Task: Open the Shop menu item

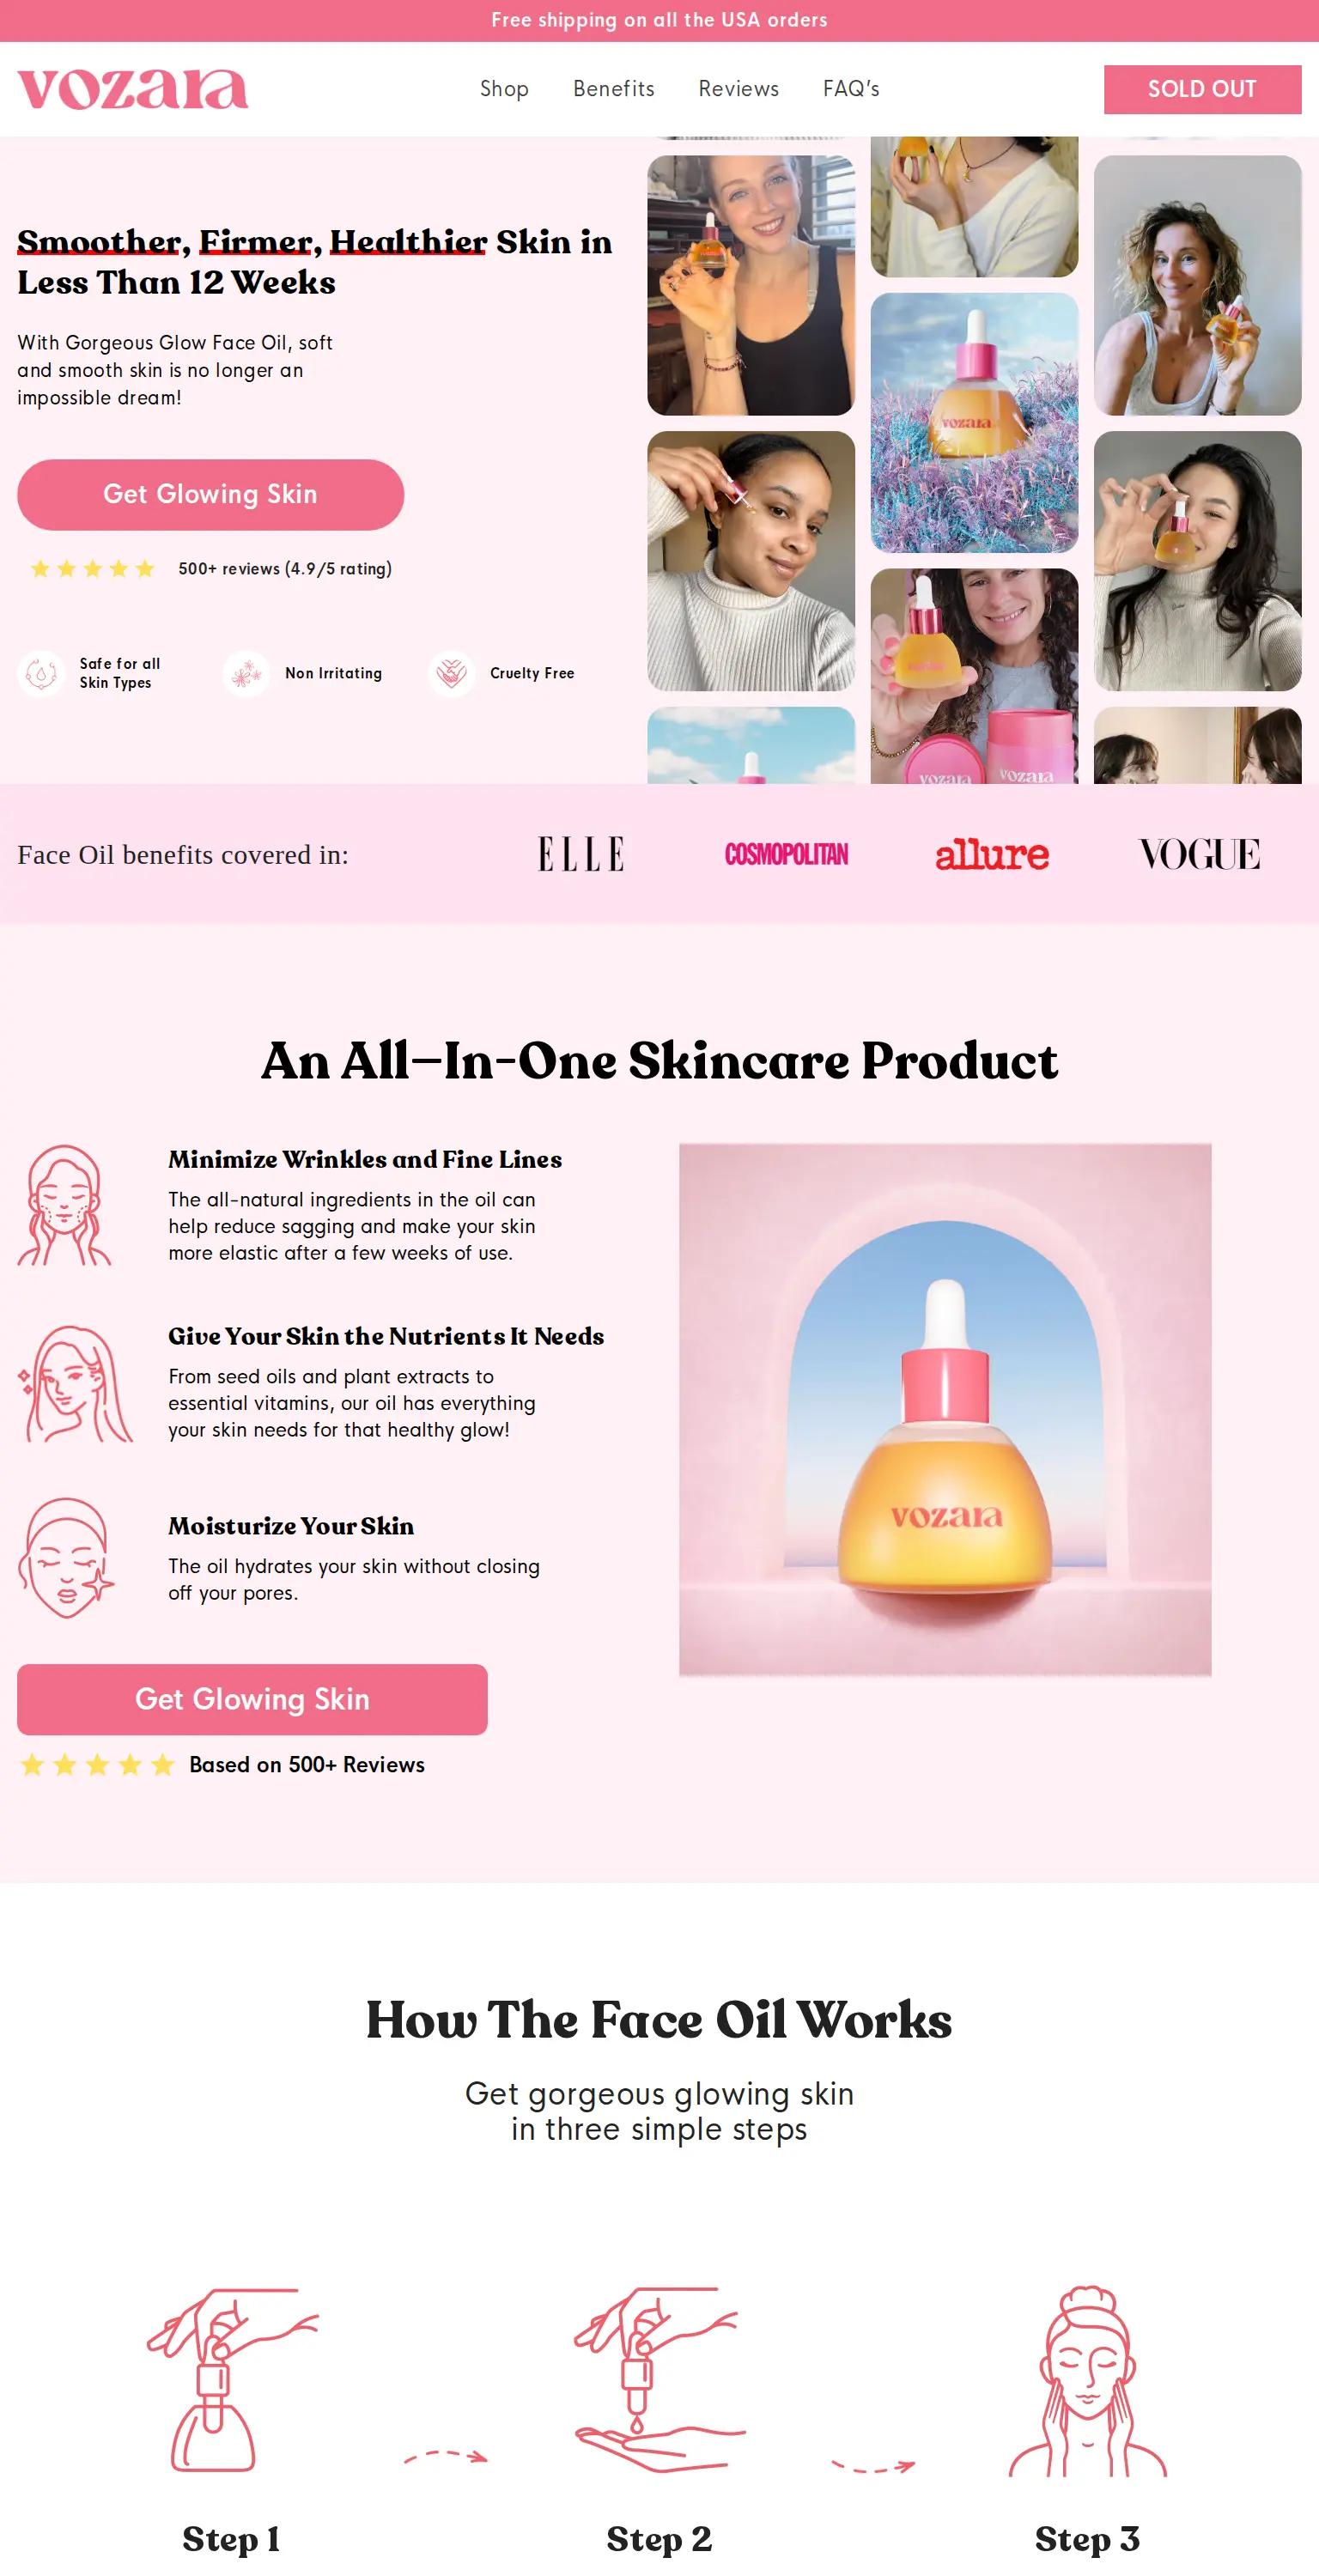Action: tap(504, 89)
